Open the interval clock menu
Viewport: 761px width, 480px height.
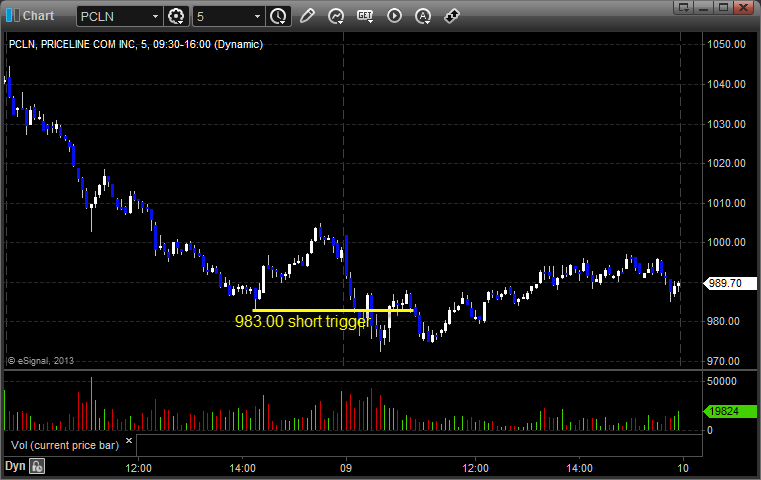pos(278,16)
